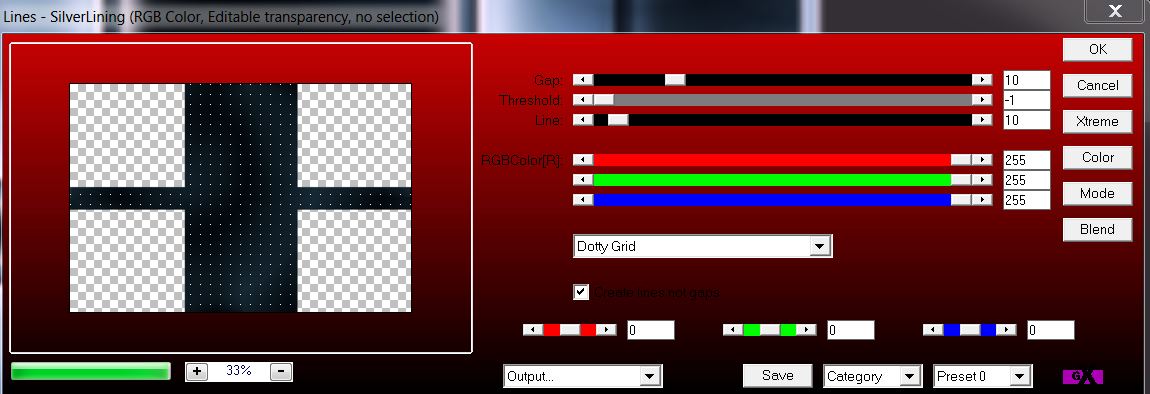This screenshot has width=1150, height=394.
Task: Click the Xtreme button
Action: pyautogui.click(x=1097, y=121)
